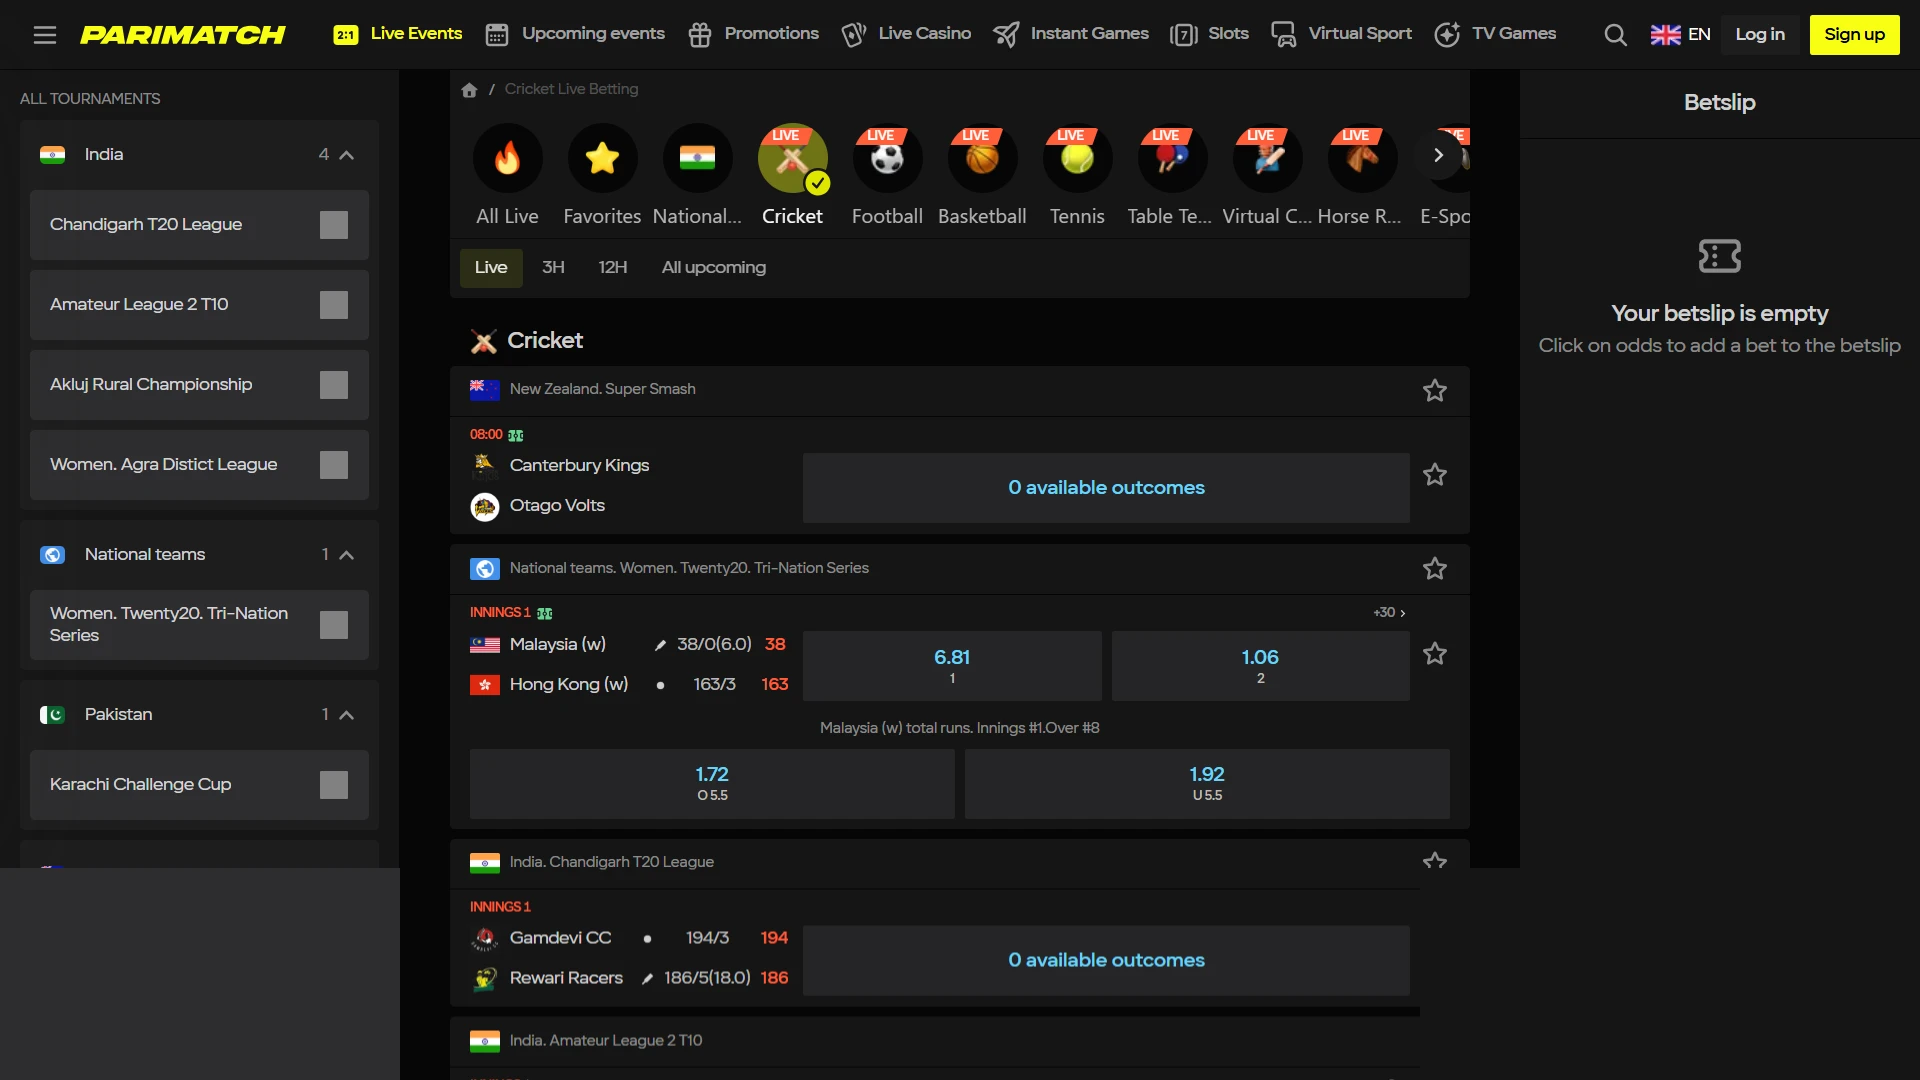
Task: Select the All upcoming tab
Action: pos(713,268)
